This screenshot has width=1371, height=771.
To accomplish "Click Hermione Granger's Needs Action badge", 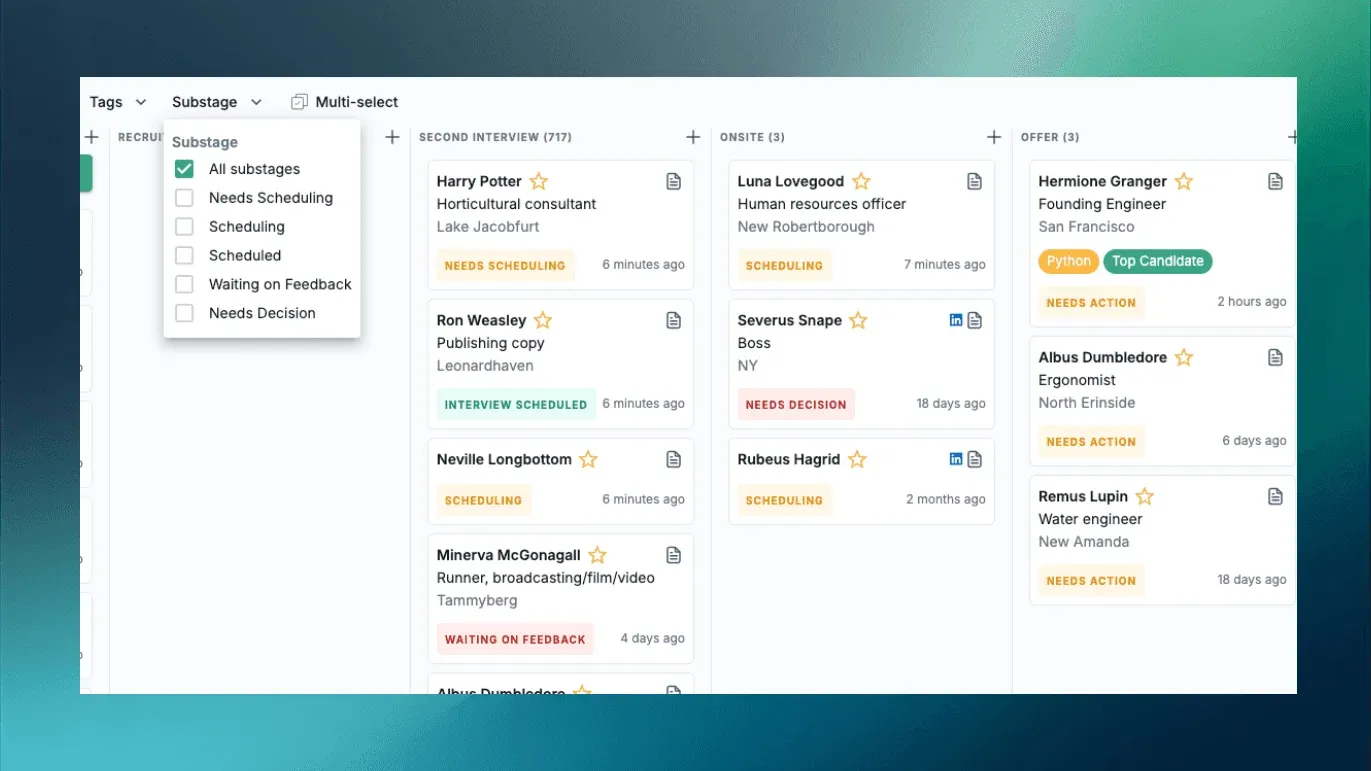I will [x=1091, y=303].
